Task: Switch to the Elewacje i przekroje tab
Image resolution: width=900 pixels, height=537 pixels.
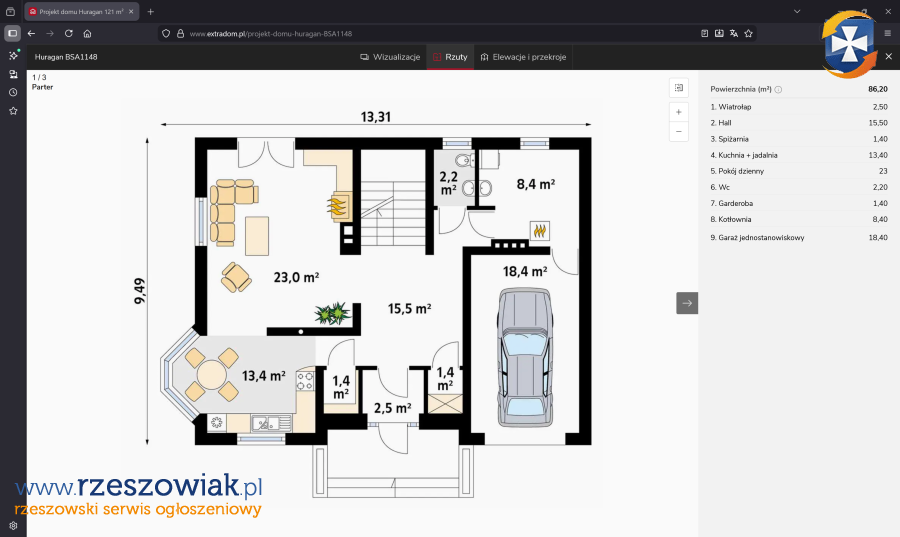Action: pyautogui.click(x=523, y=57)
